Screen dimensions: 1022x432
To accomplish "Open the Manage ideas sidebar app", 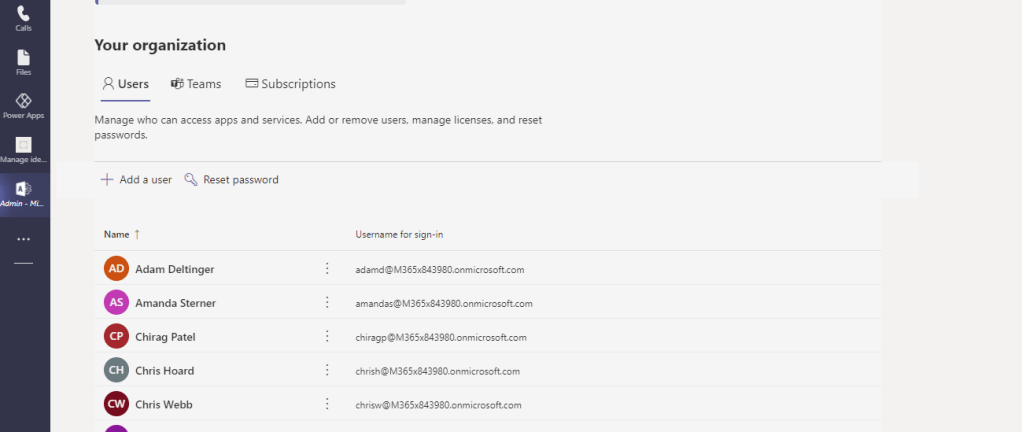I will [x=23, y=149].
